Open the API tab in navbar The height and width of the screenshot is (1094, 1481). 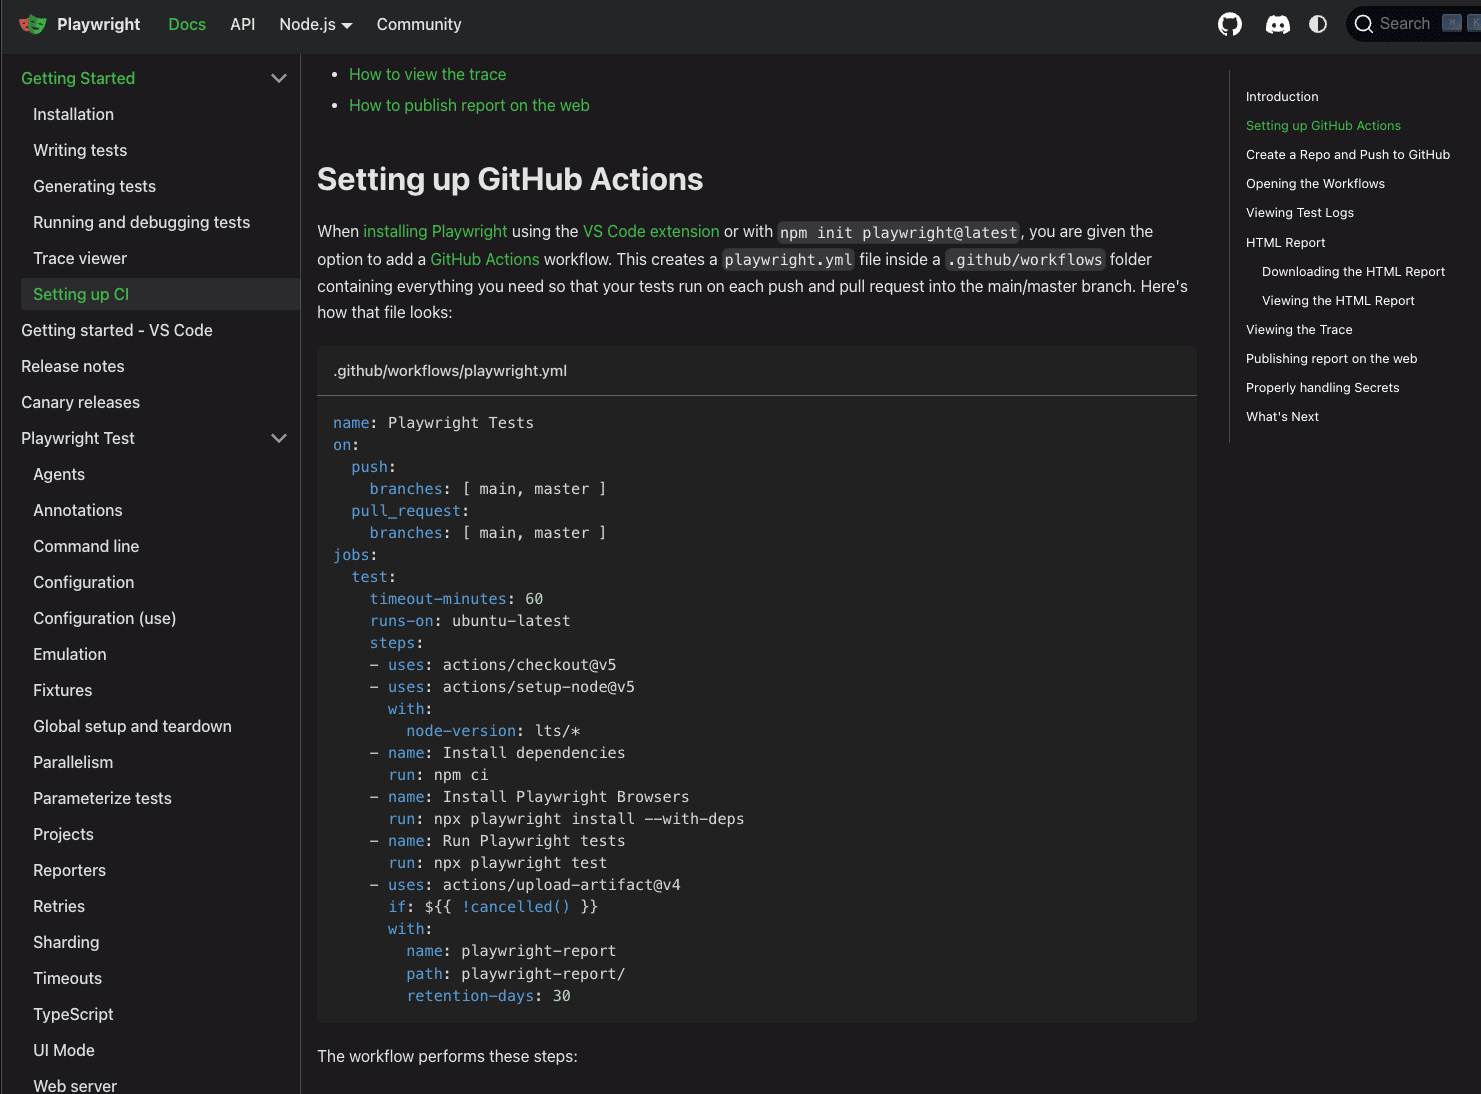(x=243, y=24)
